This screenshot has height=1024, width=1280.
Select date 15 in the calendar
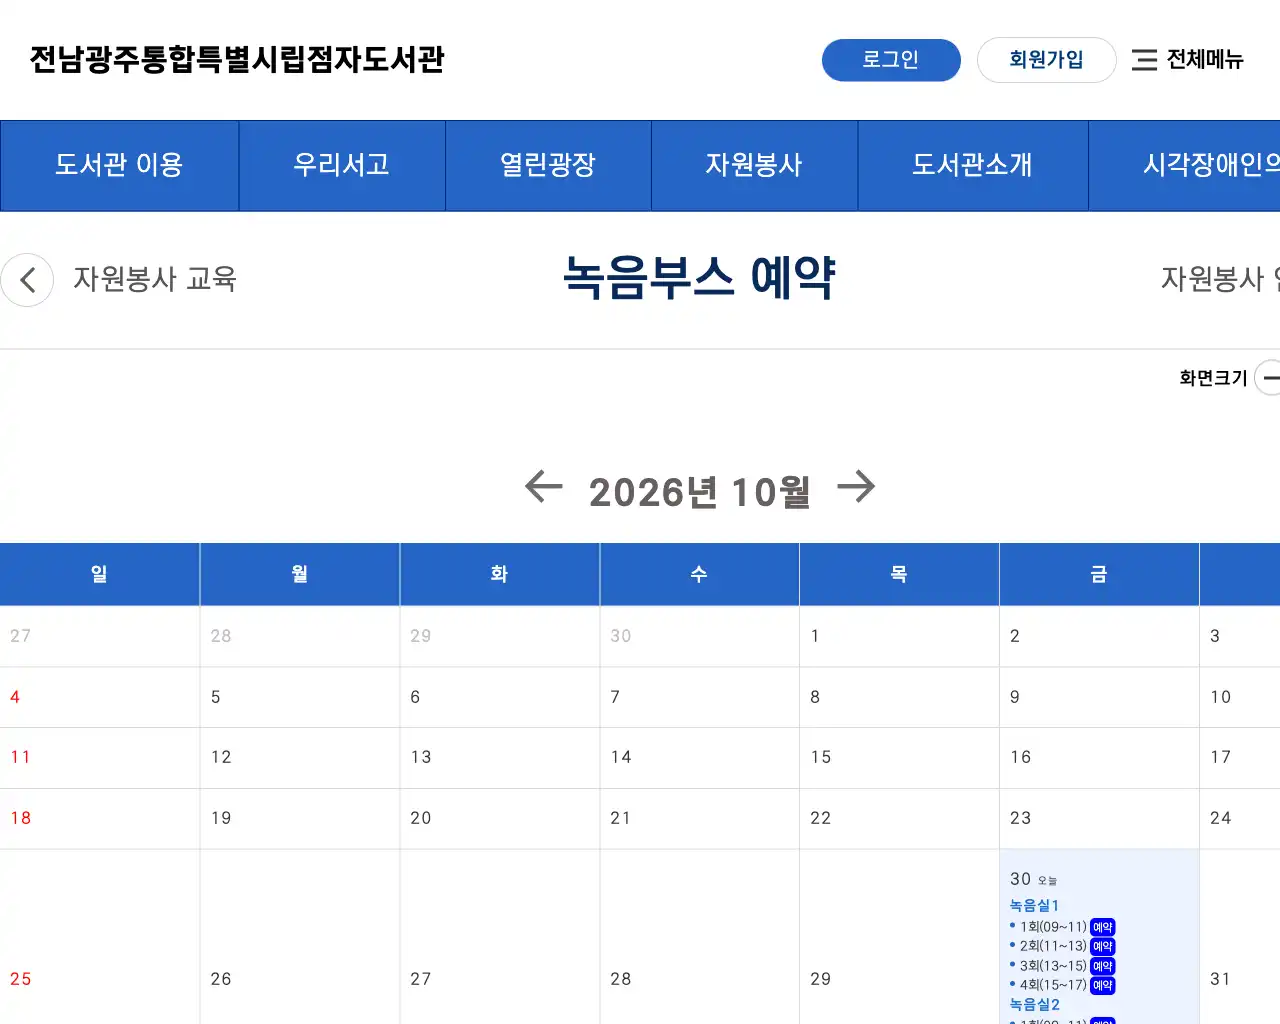(821, 757)
